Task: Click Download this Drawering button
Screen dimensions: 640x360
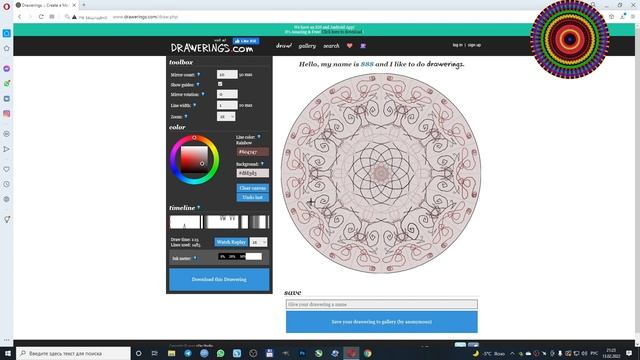Action: (219, 280)
